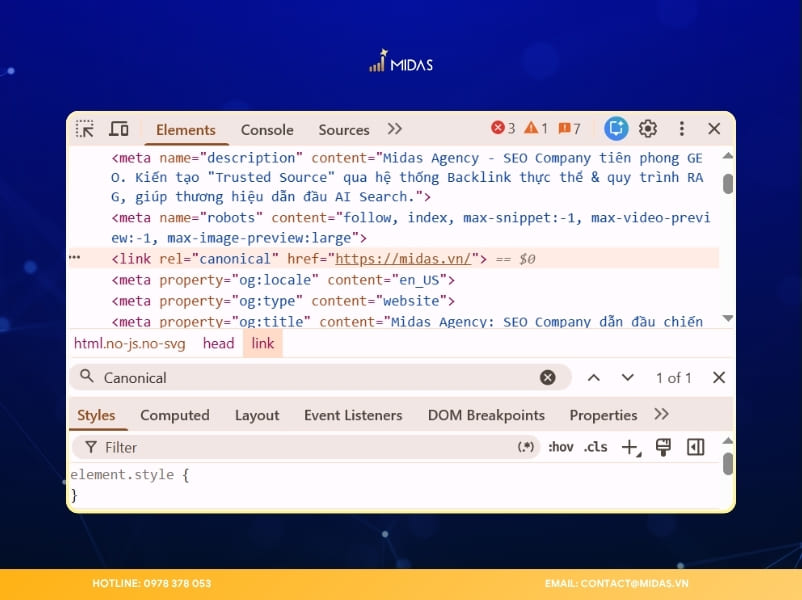Open the DOM Breakpoints tab
Viewport: 802px width, 600px height.
click(x=486, y=415)
